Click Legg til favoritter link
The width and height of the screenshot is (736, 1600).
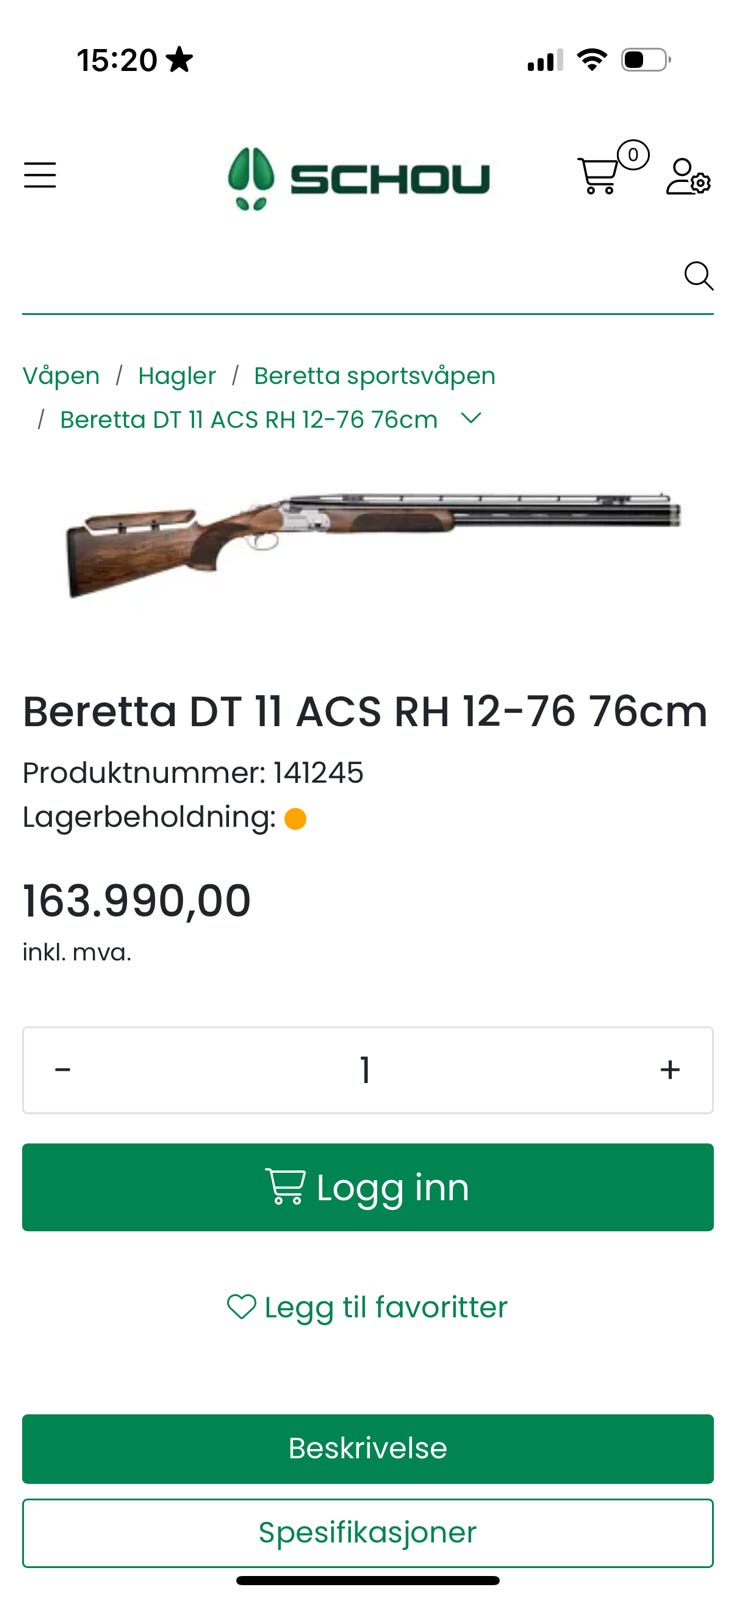coord(385,1307)
